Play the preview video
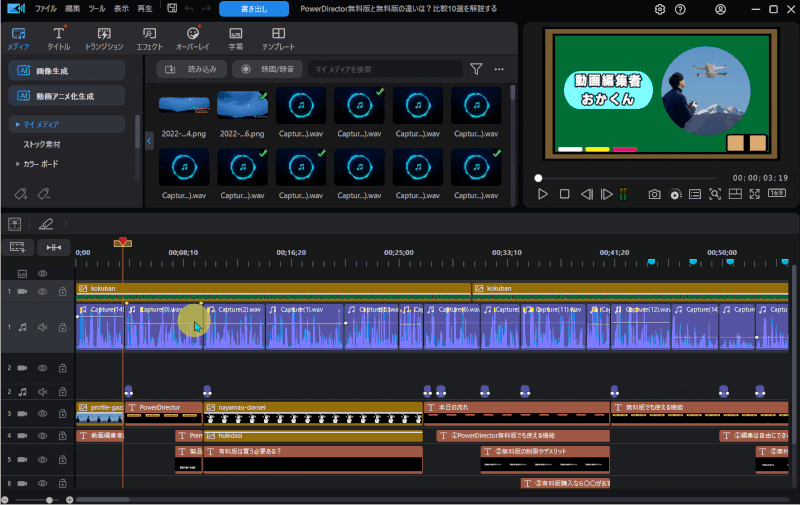The height and width of the screenshot is (505, 800). point(543,194)
